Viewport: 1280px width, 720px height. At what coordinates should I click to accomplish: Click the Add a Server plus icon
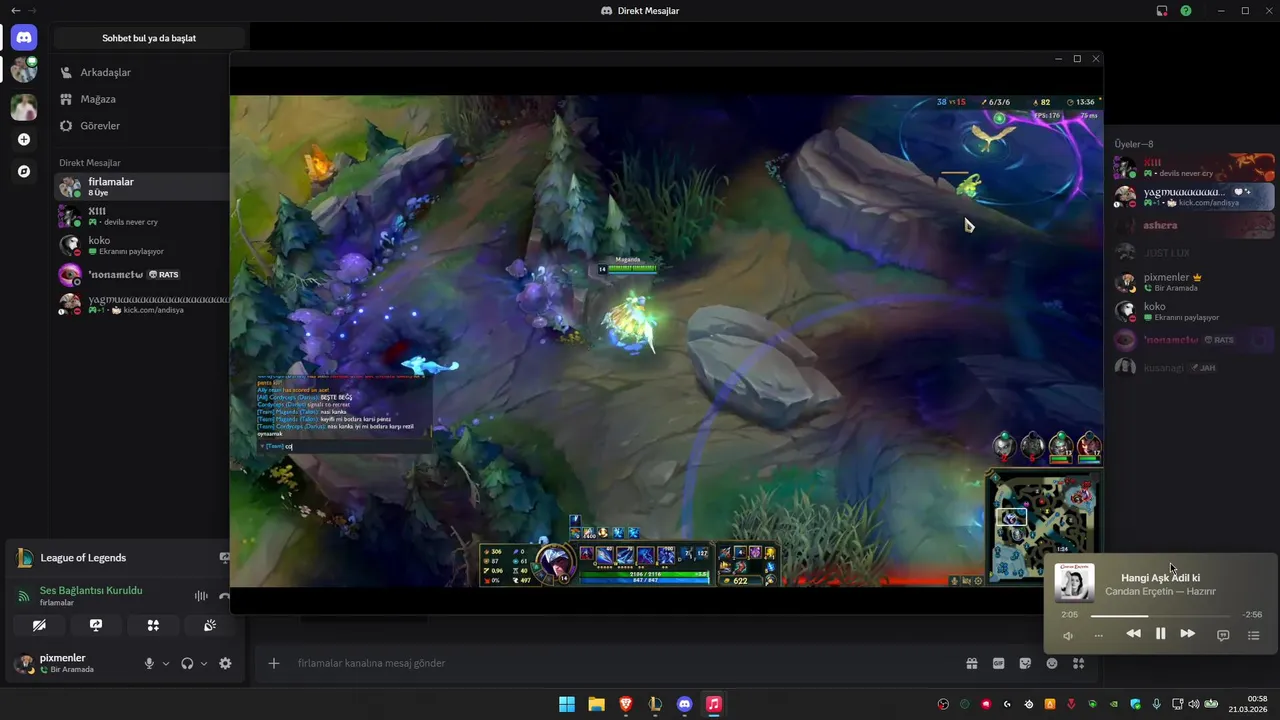24,140
